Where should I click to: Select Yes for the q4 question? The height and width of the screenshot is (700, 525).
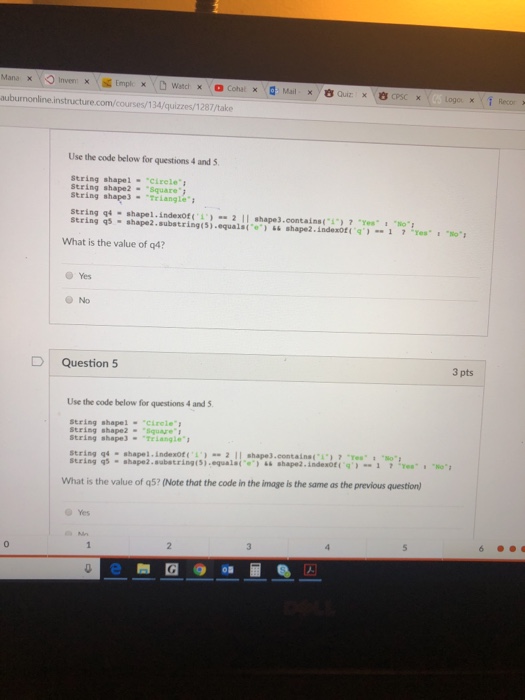(x=69, y=275)
